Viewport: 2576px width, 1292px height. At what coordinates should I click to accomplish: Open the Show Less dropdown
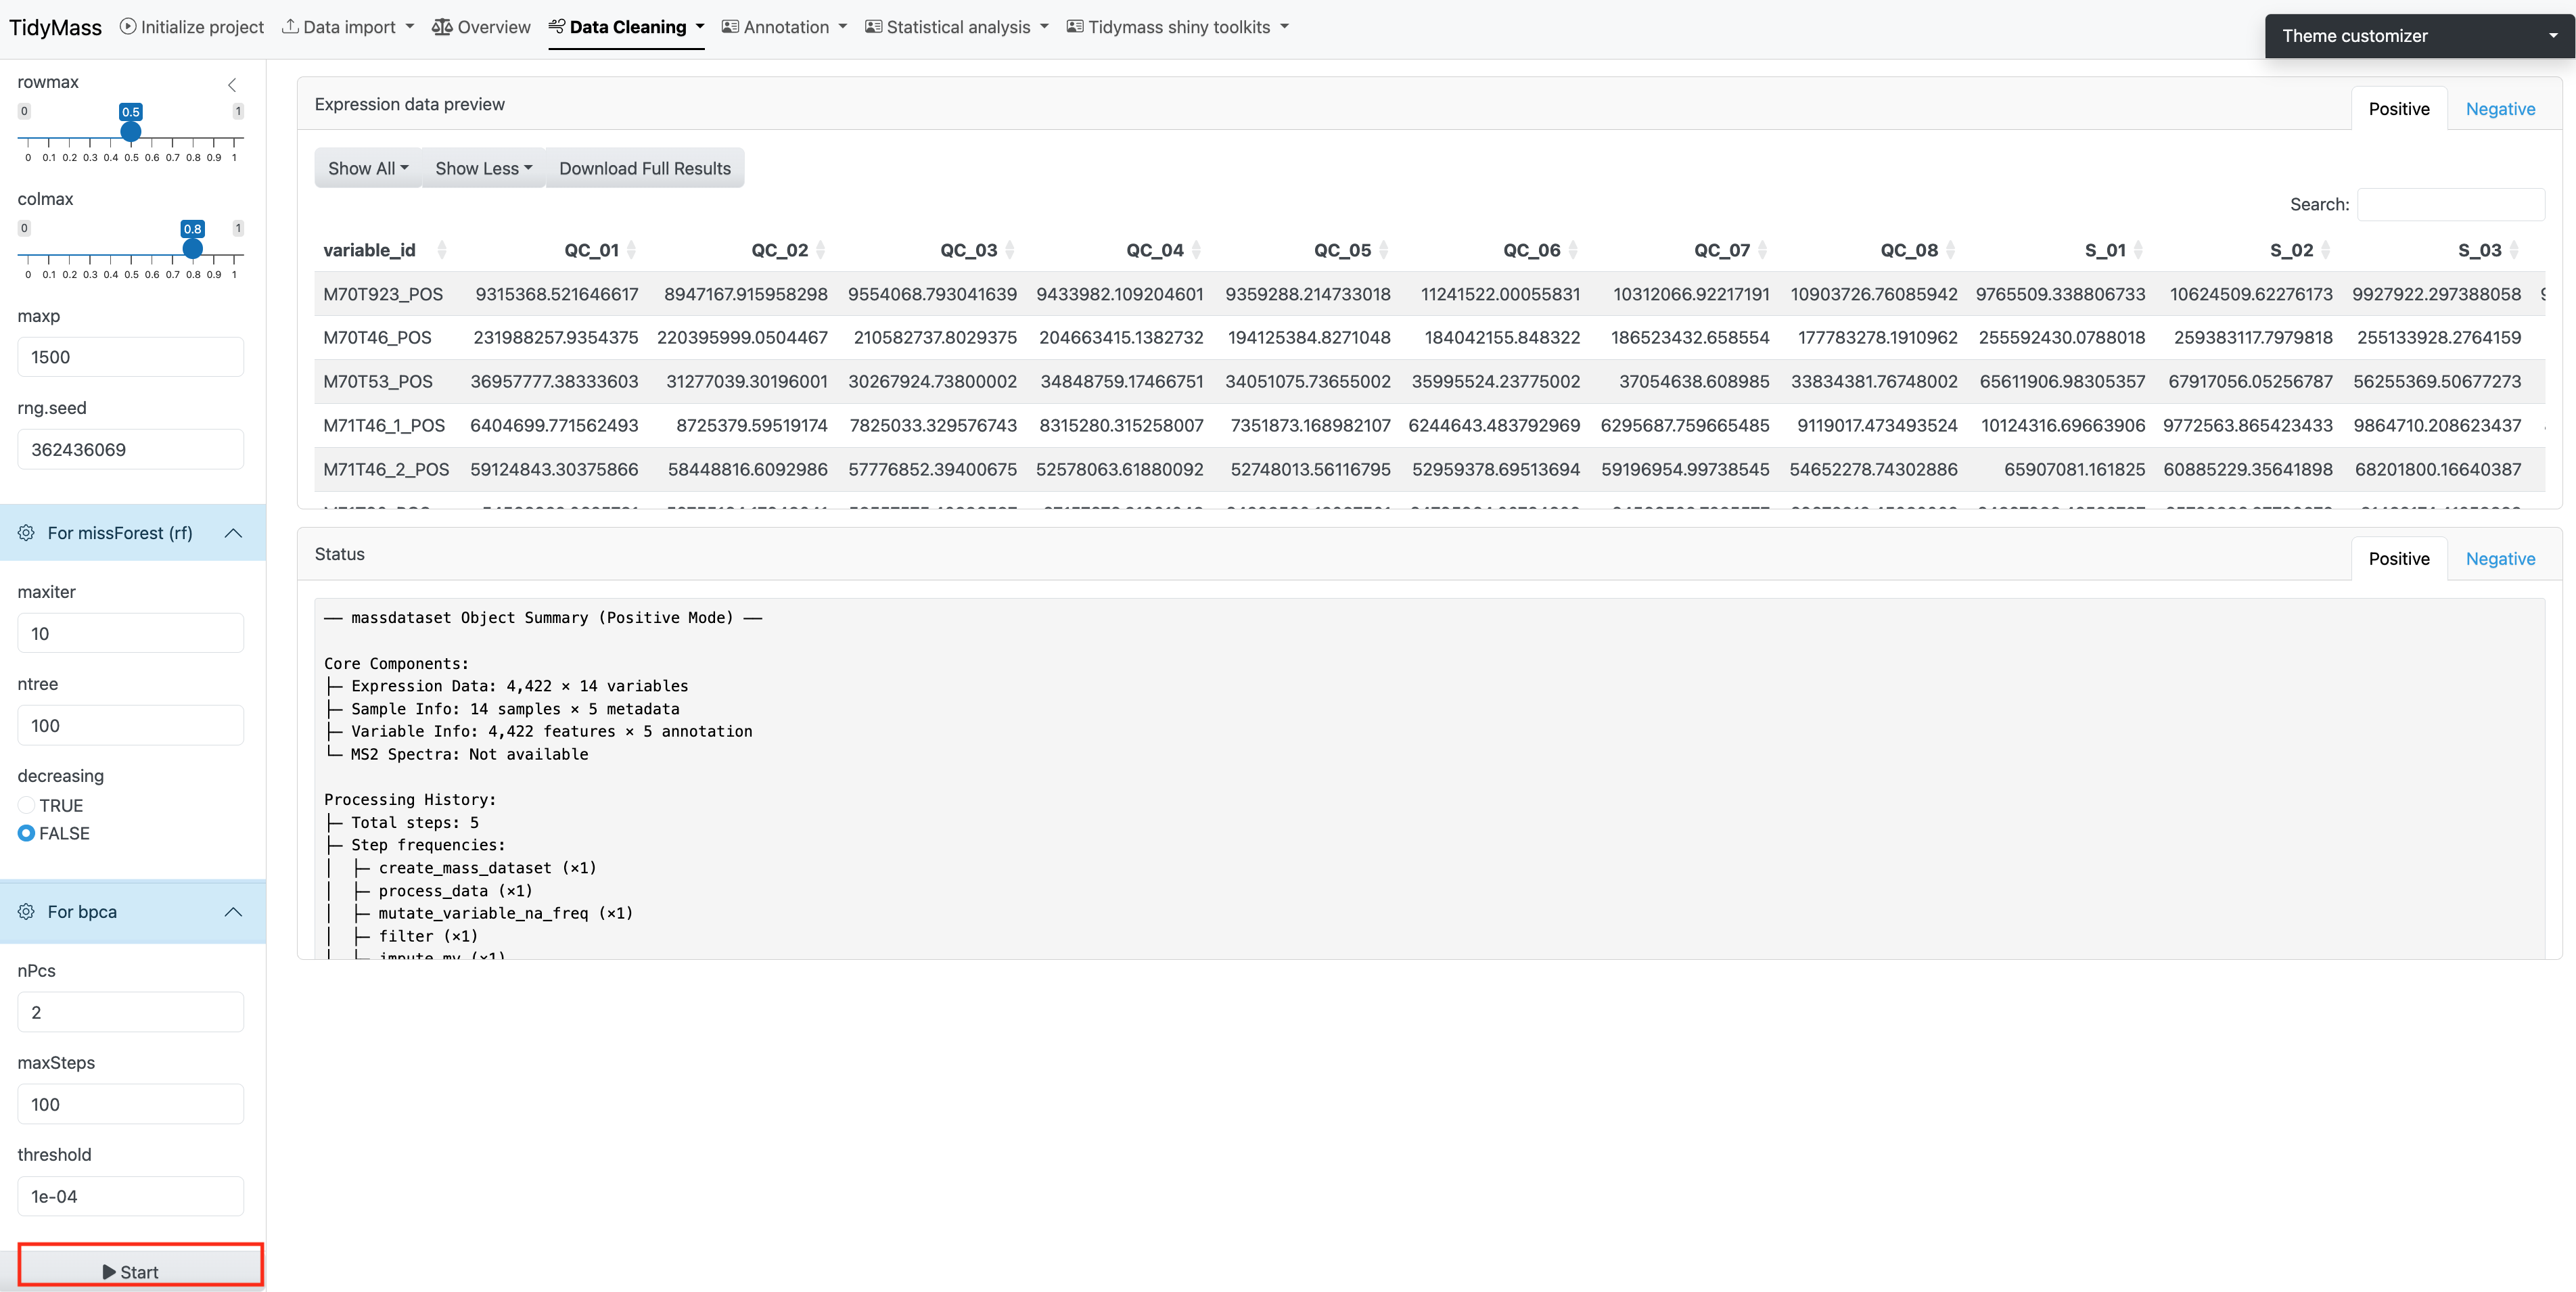coord(483,168)
